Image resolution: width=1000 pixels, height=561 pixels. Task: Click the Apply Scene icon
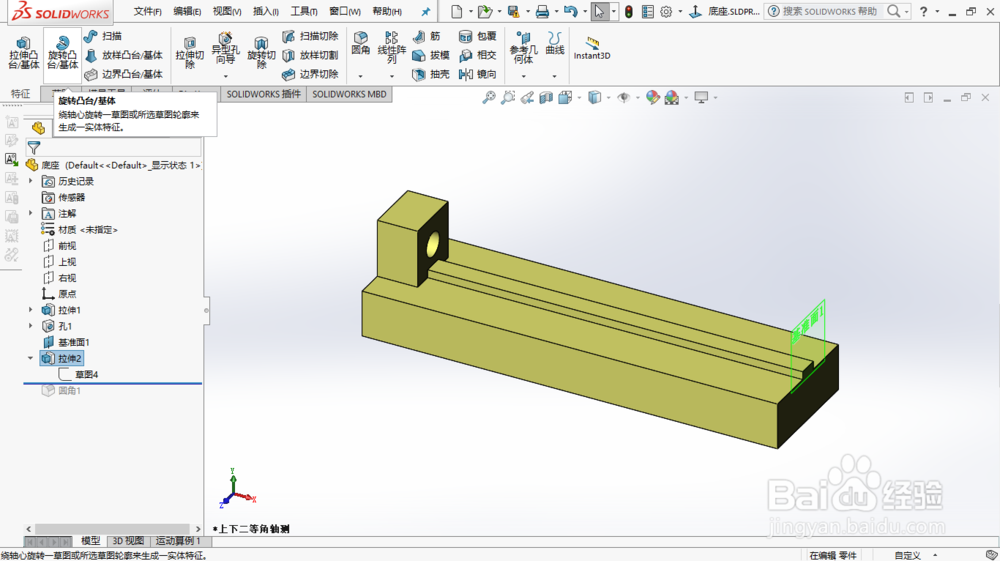672,98
